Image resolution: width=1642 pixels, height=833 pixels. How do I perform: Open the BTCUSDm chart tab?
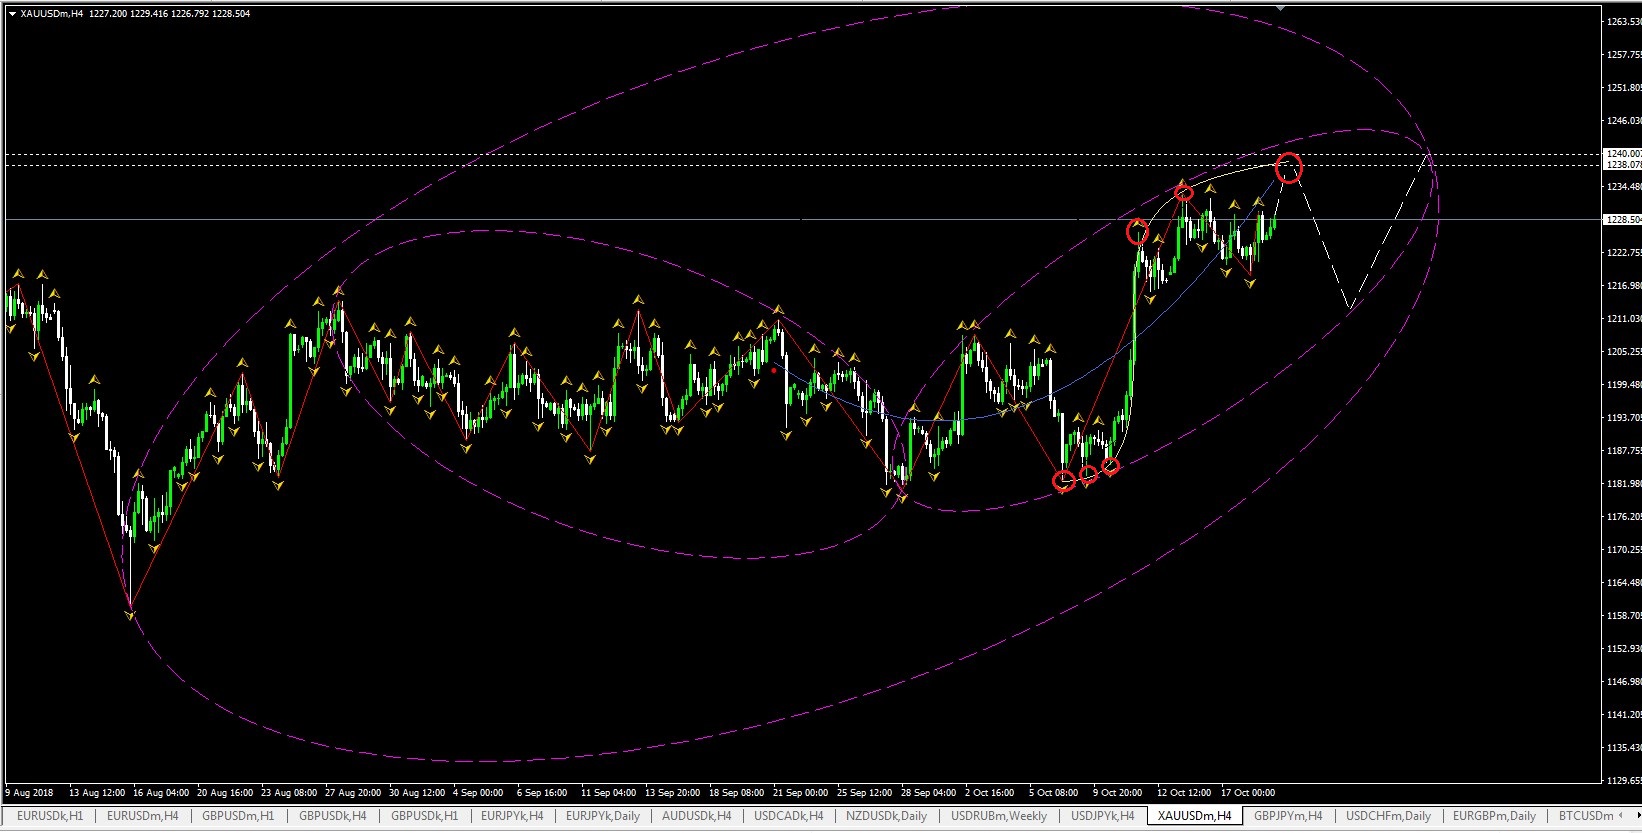tap(1585, 816)
